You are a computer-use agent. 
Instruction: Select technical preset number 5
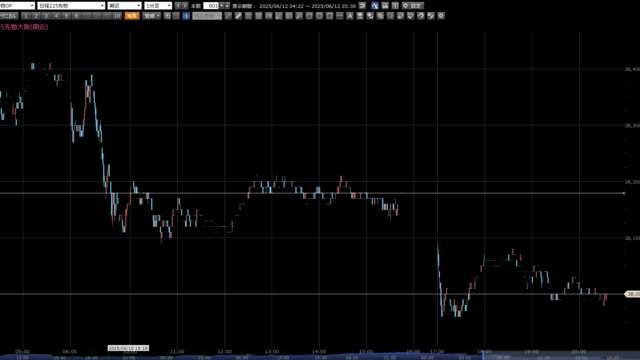[66, 16]
